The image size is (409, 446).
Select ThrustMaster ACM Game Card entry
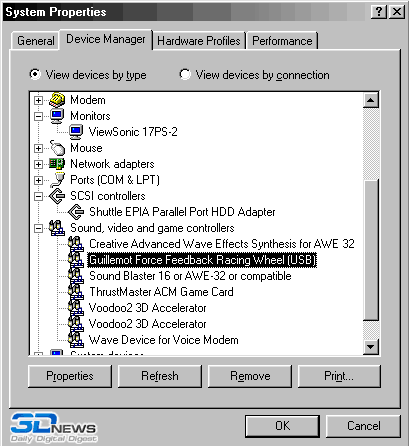(x=161, y=292)
